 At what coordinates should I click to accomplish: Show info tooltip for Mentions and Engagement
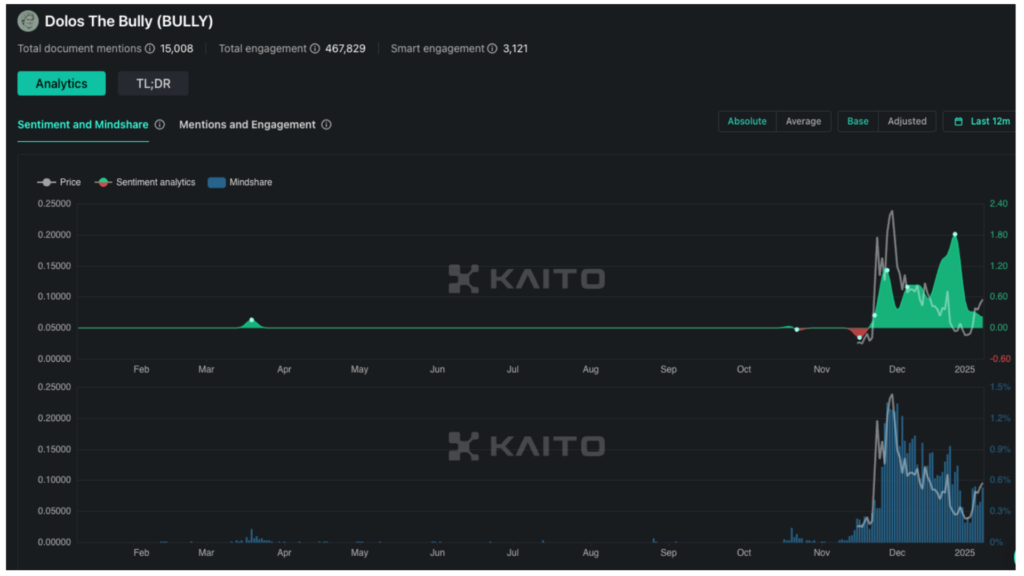tap(327, 125)
